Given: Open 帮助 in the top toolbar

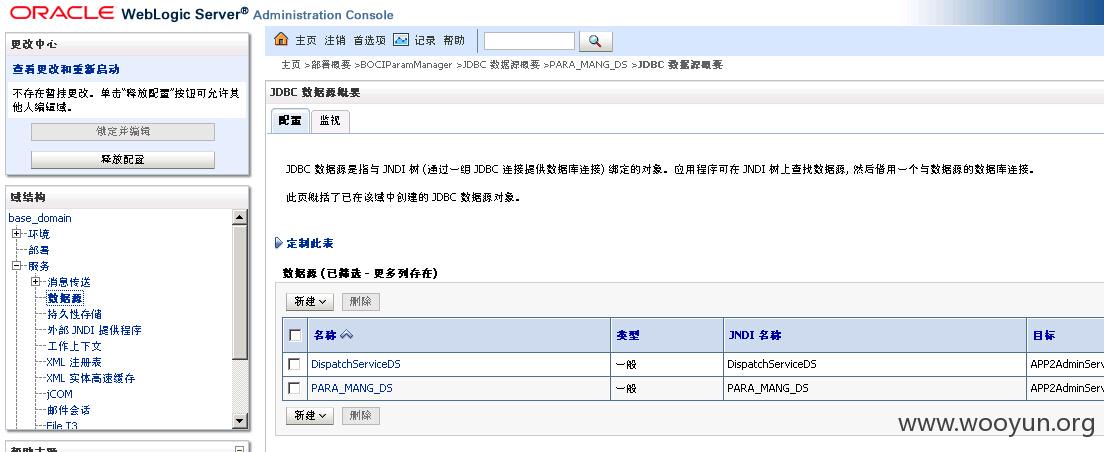Looking at the screenshot, I should [x=454, y=41].
